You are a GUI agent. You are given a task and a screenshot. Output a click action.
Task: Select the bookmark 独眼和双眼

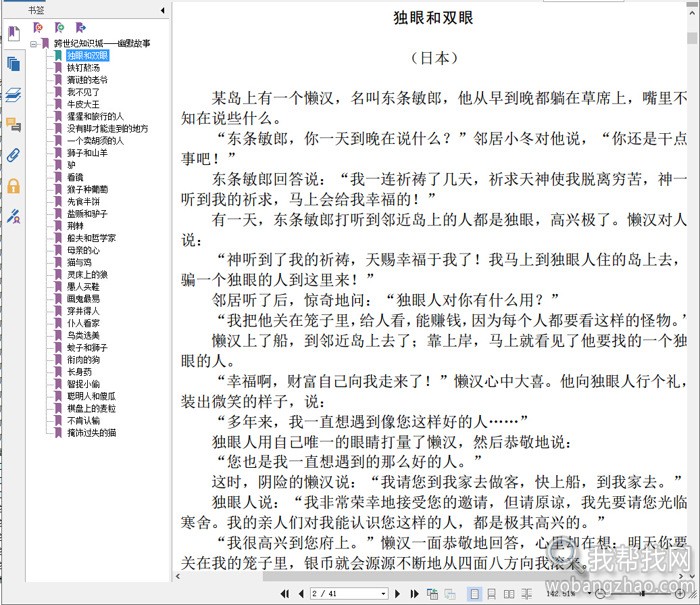pos(88,55)
